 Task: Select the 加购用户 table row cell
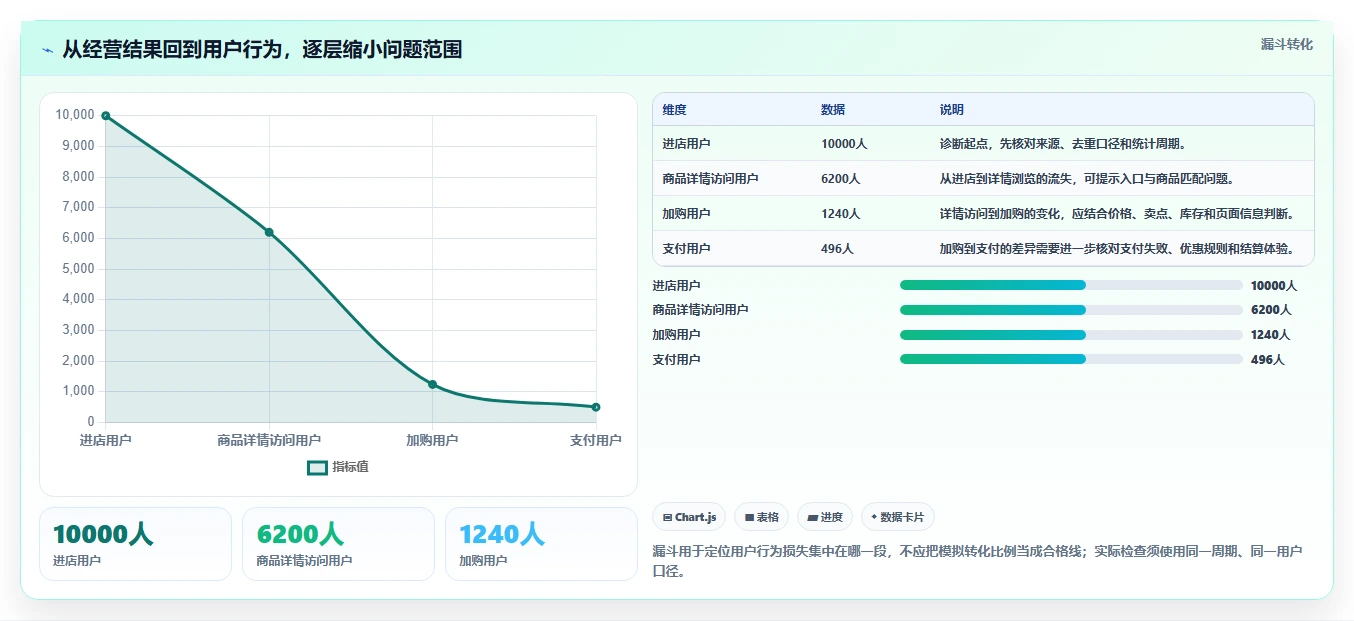[x=732, y=214]
